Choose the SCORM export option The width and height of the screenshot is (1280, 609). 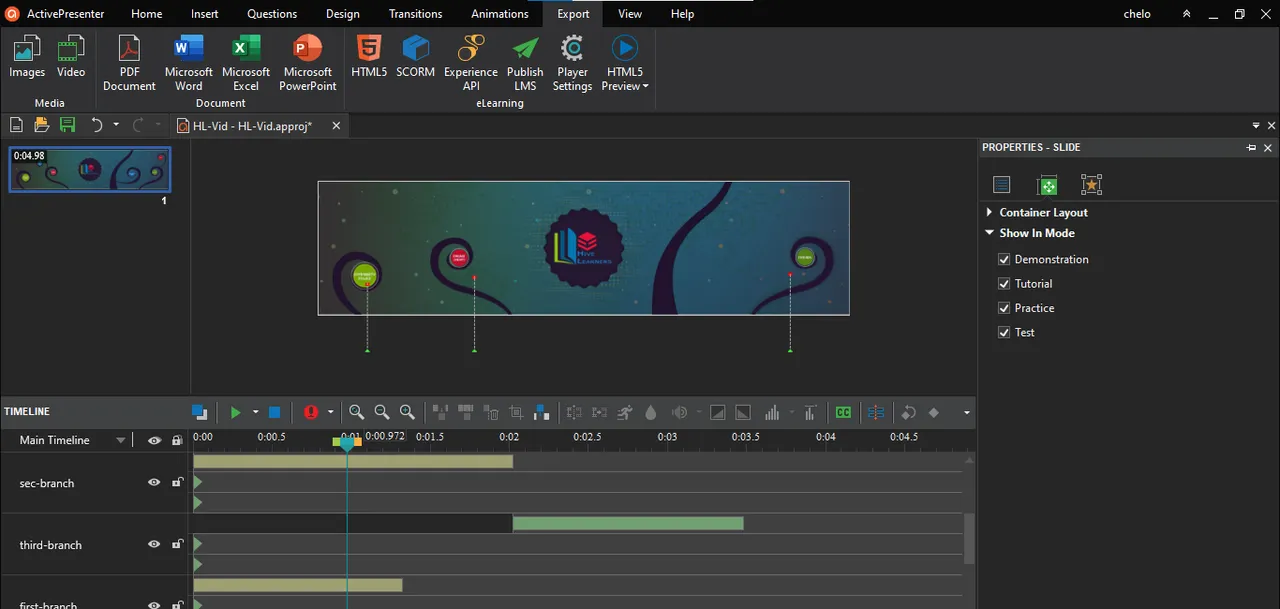click(x=415, y=57)
